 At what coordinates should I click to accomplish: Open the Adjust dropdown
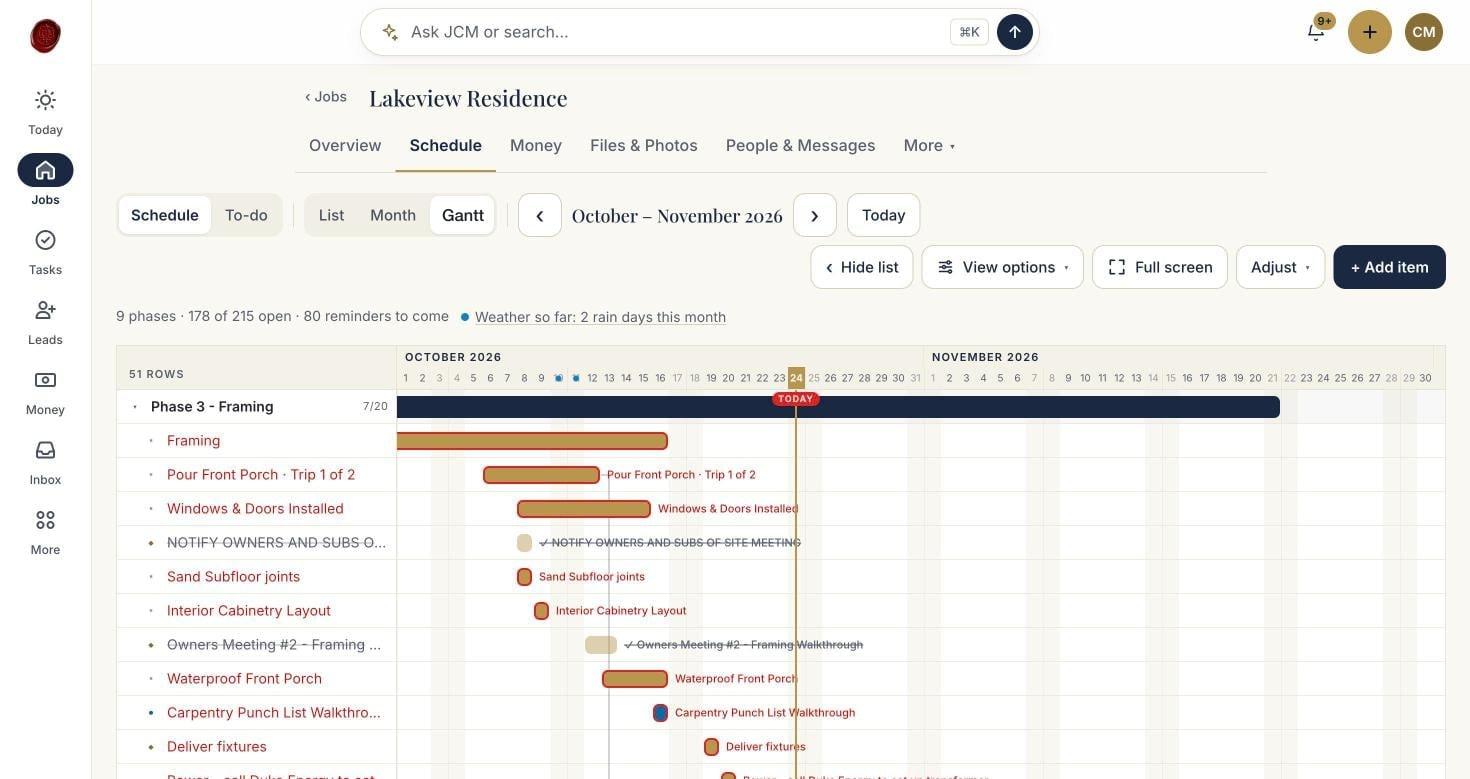tap(1281, 267)
